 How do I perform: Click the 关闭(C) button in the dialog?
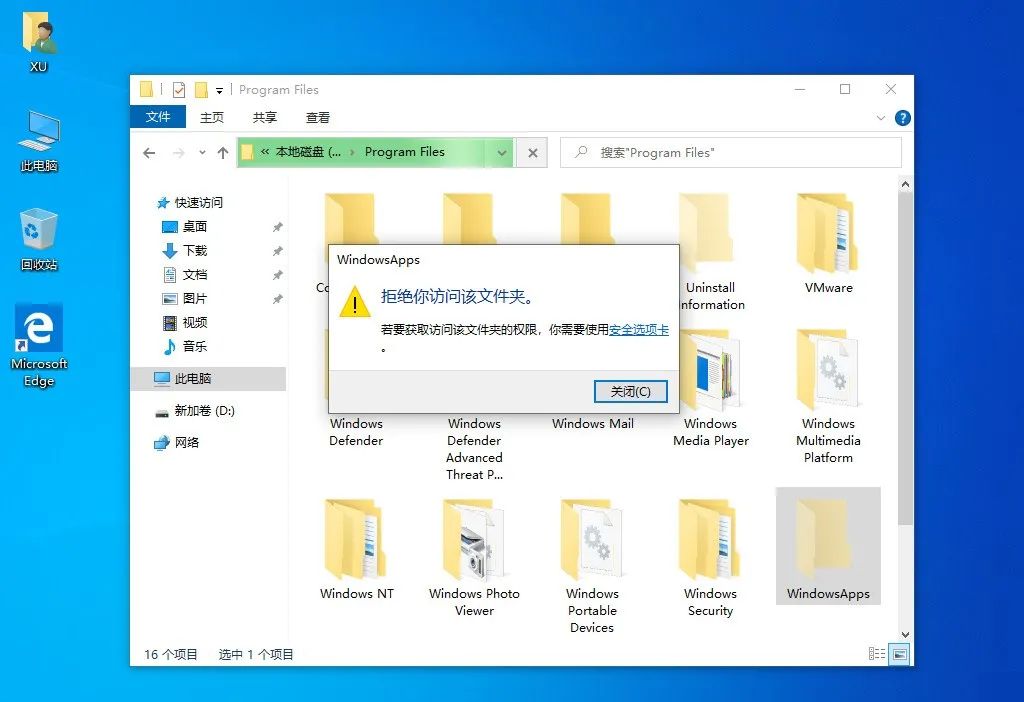coord(630,391)
